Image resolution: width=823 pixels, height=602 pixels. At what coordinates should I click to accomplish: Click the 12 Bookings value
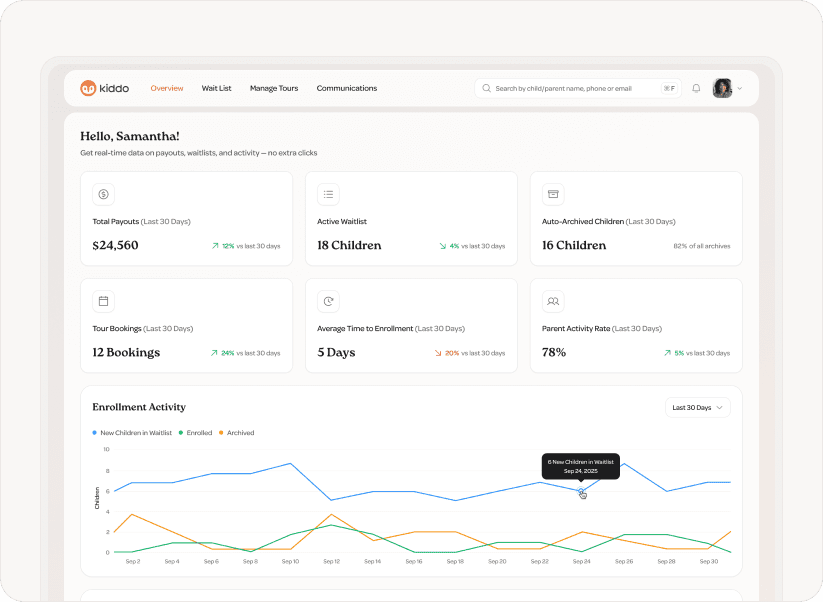[126, 352]
